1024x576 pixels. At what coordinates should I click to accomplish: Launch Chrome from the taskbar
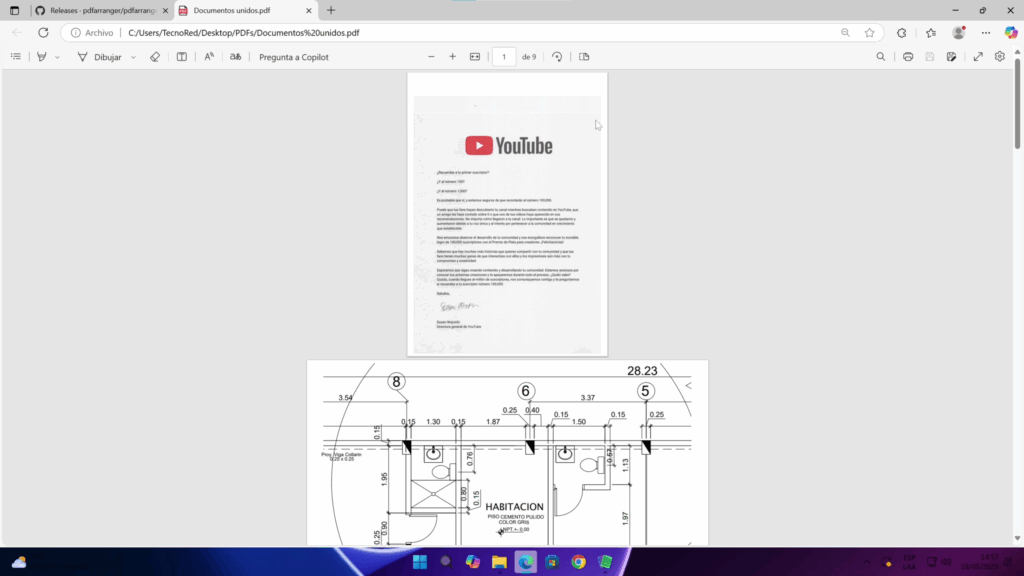point(579,562)
